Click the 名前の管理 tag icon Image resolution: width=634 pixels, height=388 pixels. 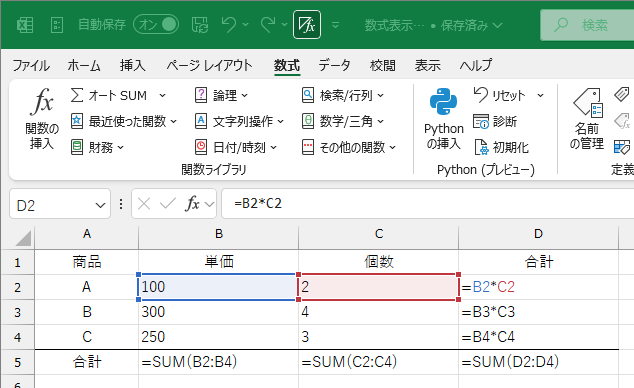(x=588, y=102)
